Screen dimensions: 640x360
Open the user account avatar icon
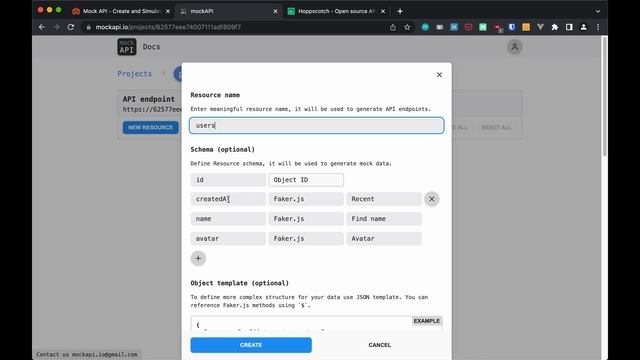pyautogui.click(x=515, y=47)
